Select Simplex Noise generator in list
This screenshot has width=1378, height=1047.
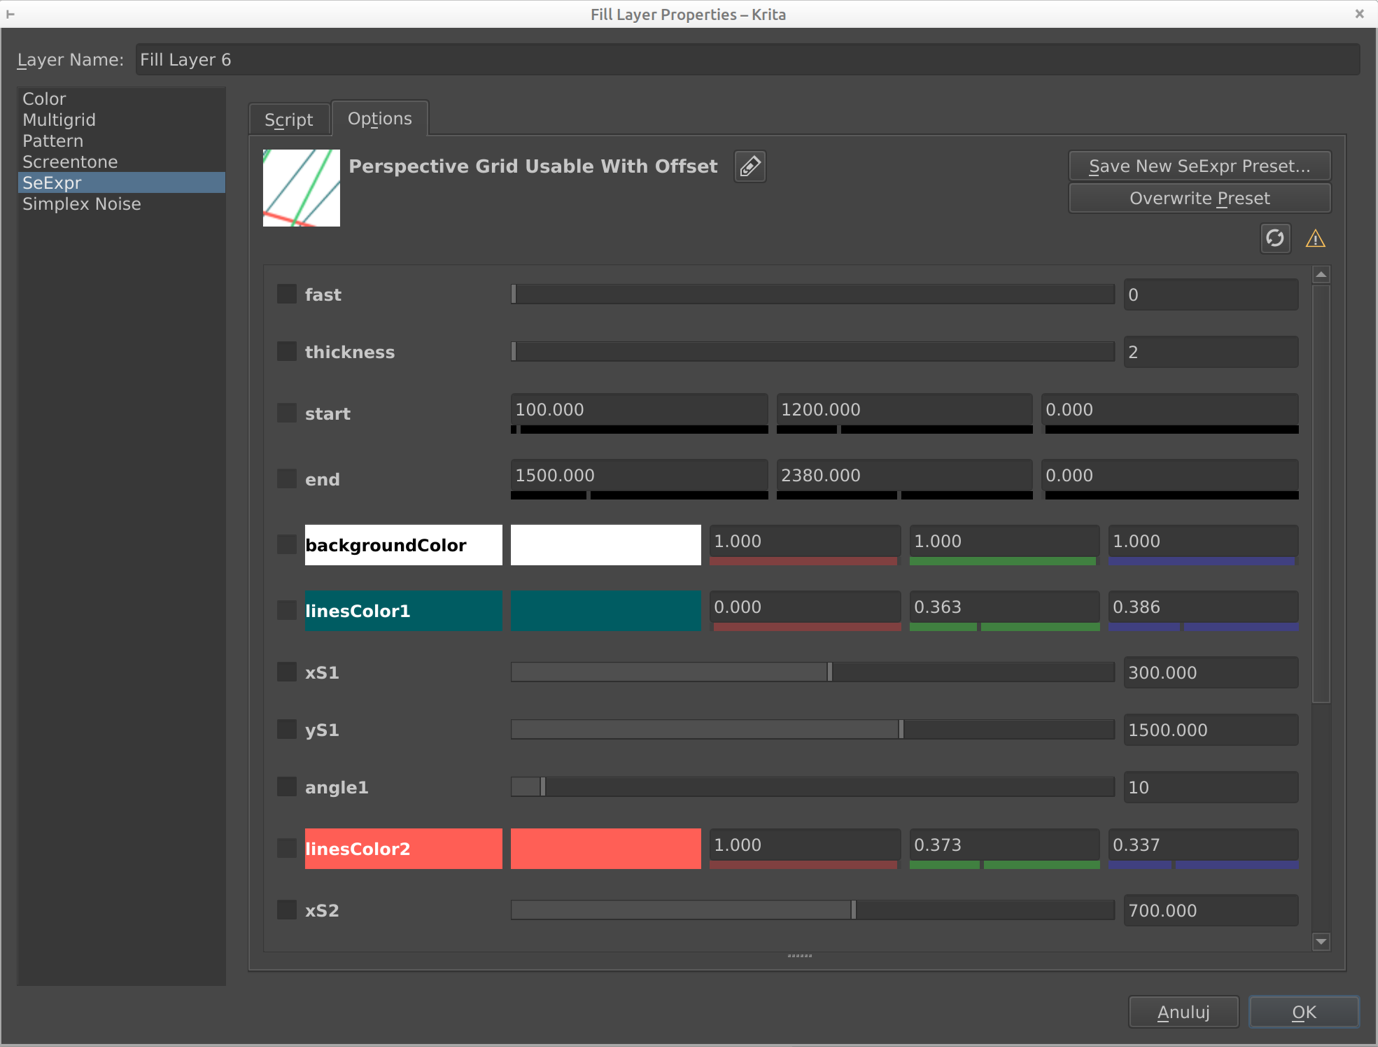pyautogui.click(x=82, y=204)
